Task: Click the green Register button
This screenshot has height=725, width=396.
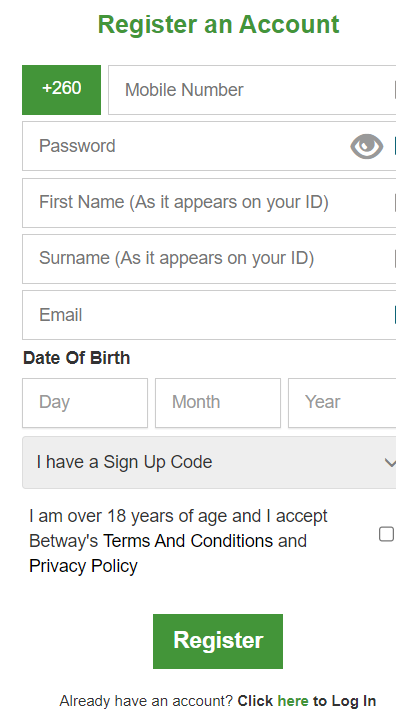Action: click(218, 641)
